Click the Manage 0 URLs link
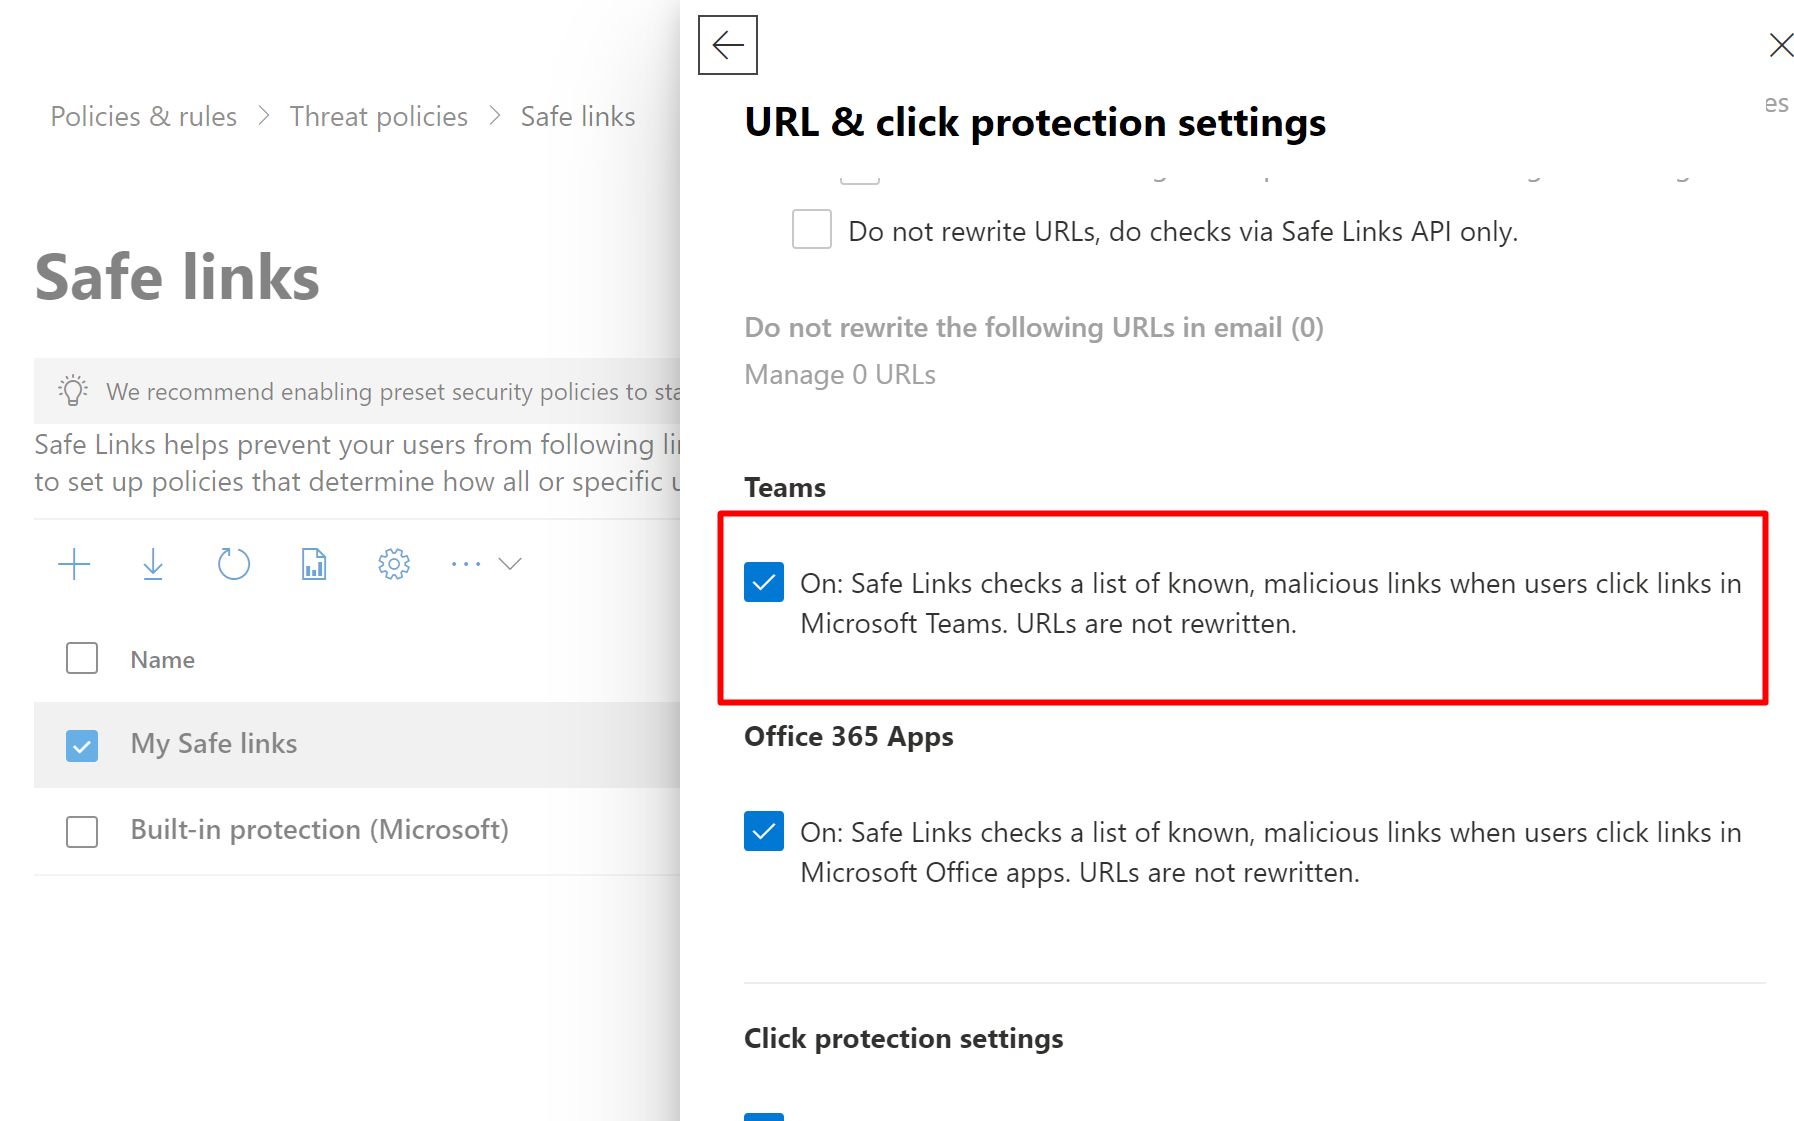 (x=840, y=374)
